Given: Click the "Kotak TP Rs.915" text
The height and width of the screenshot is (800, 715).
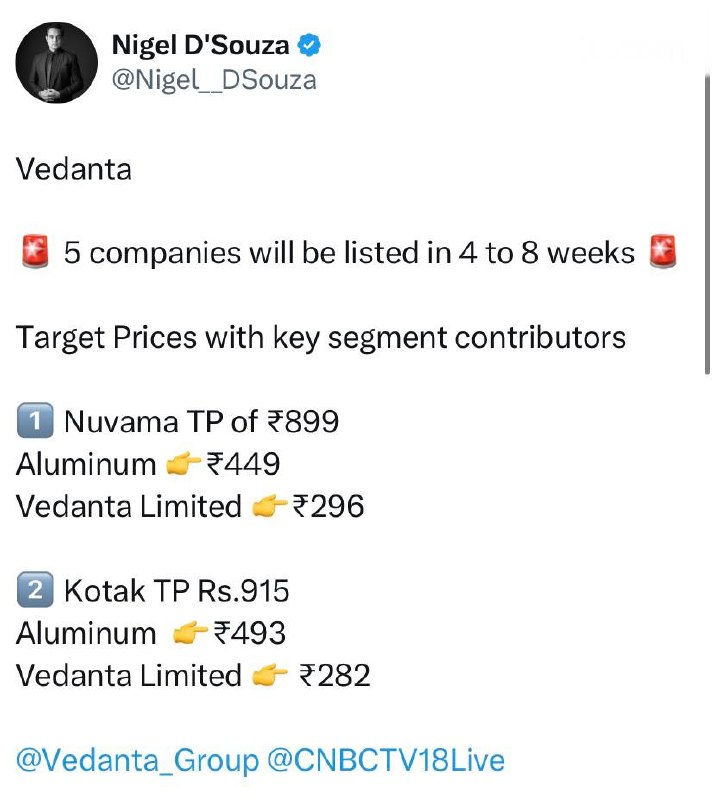Looking at the screenshot, I should (177, 591).
